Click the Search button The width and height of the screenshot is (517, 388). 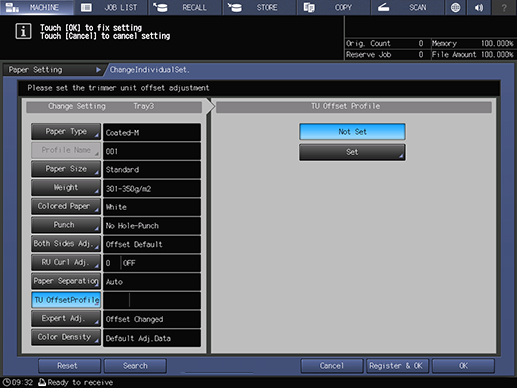click(135, 366)
